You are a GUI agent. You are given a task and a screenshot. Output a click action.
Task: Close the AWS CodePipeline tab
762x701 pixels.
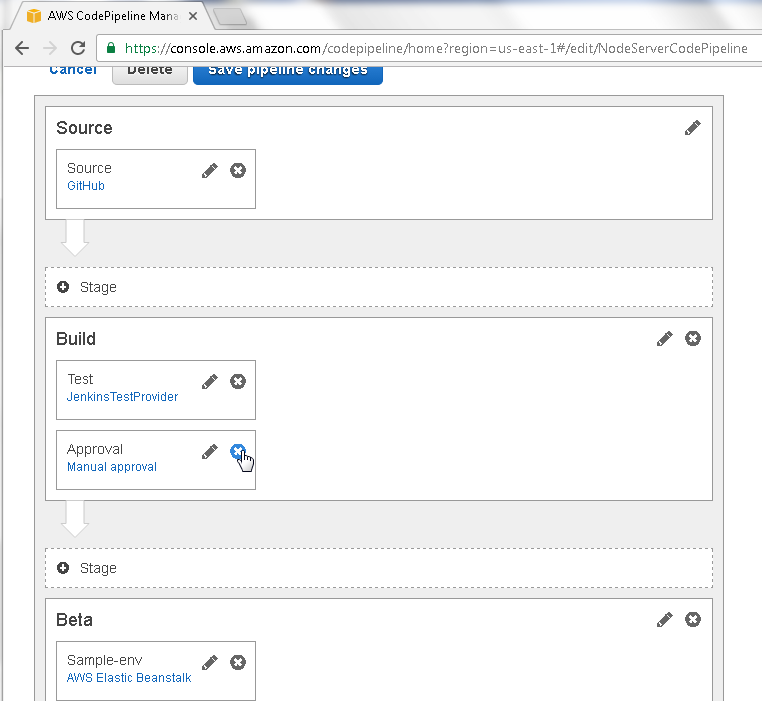pos(193,16)
